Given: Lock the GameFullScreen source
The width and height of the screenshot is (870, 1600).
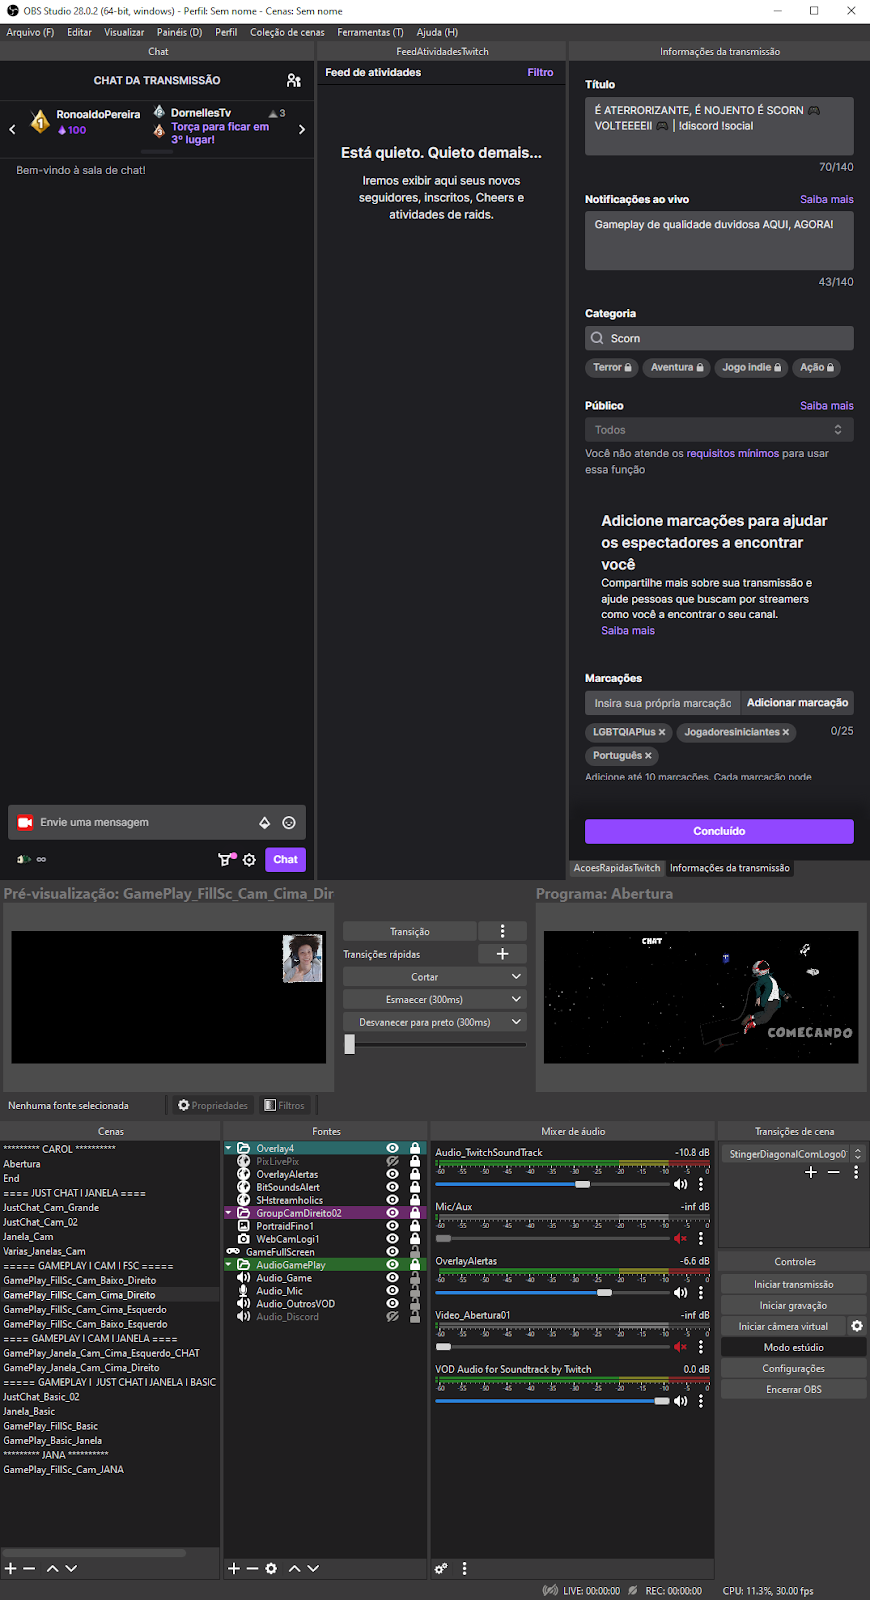Looking at the screenshot, I should coord(415,1252).
